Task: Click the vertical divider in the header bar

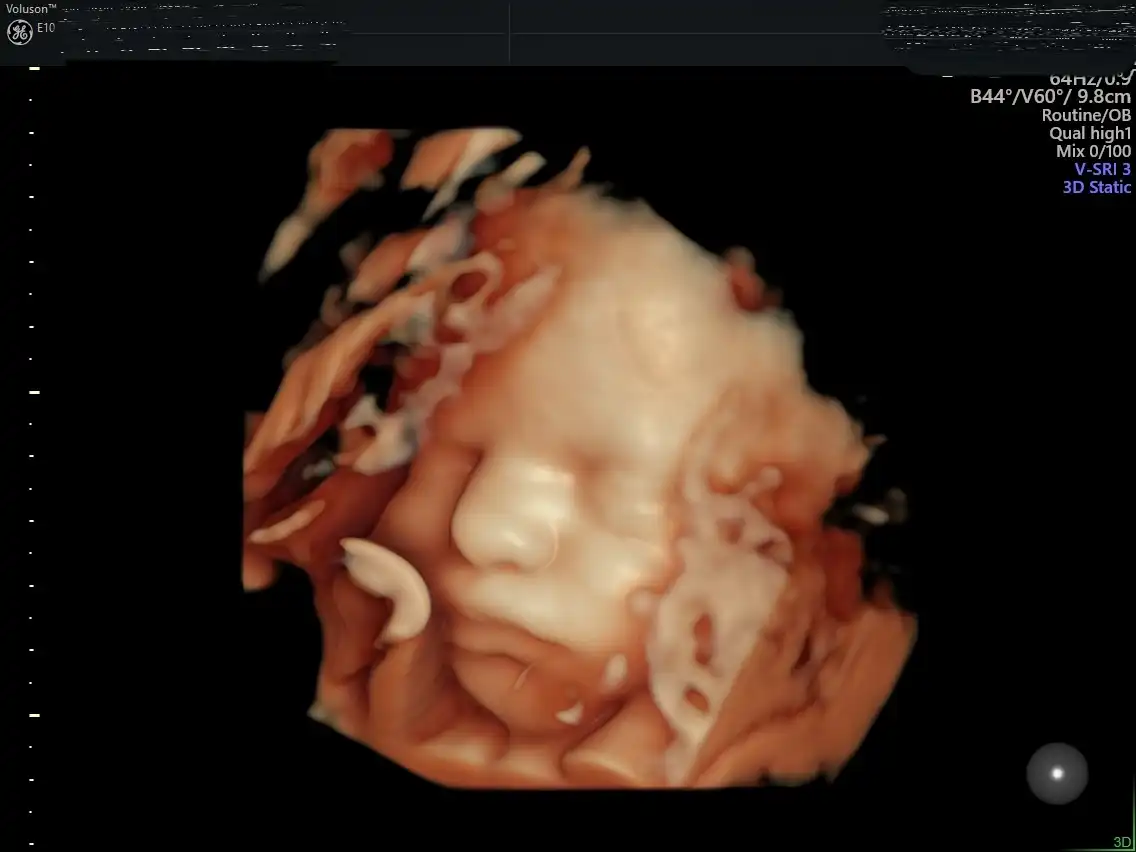Action: (x=509, y=32)
